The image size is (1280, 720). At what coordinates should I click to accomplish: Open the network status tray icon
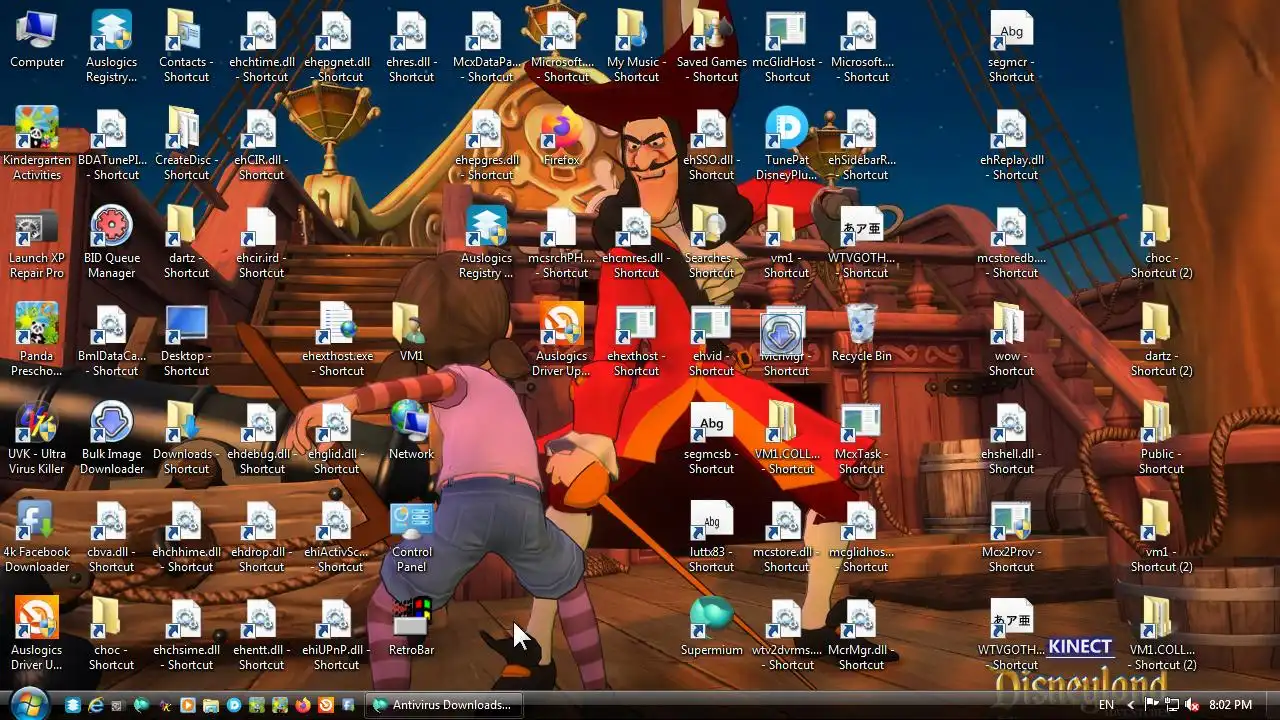[1171, 705]
